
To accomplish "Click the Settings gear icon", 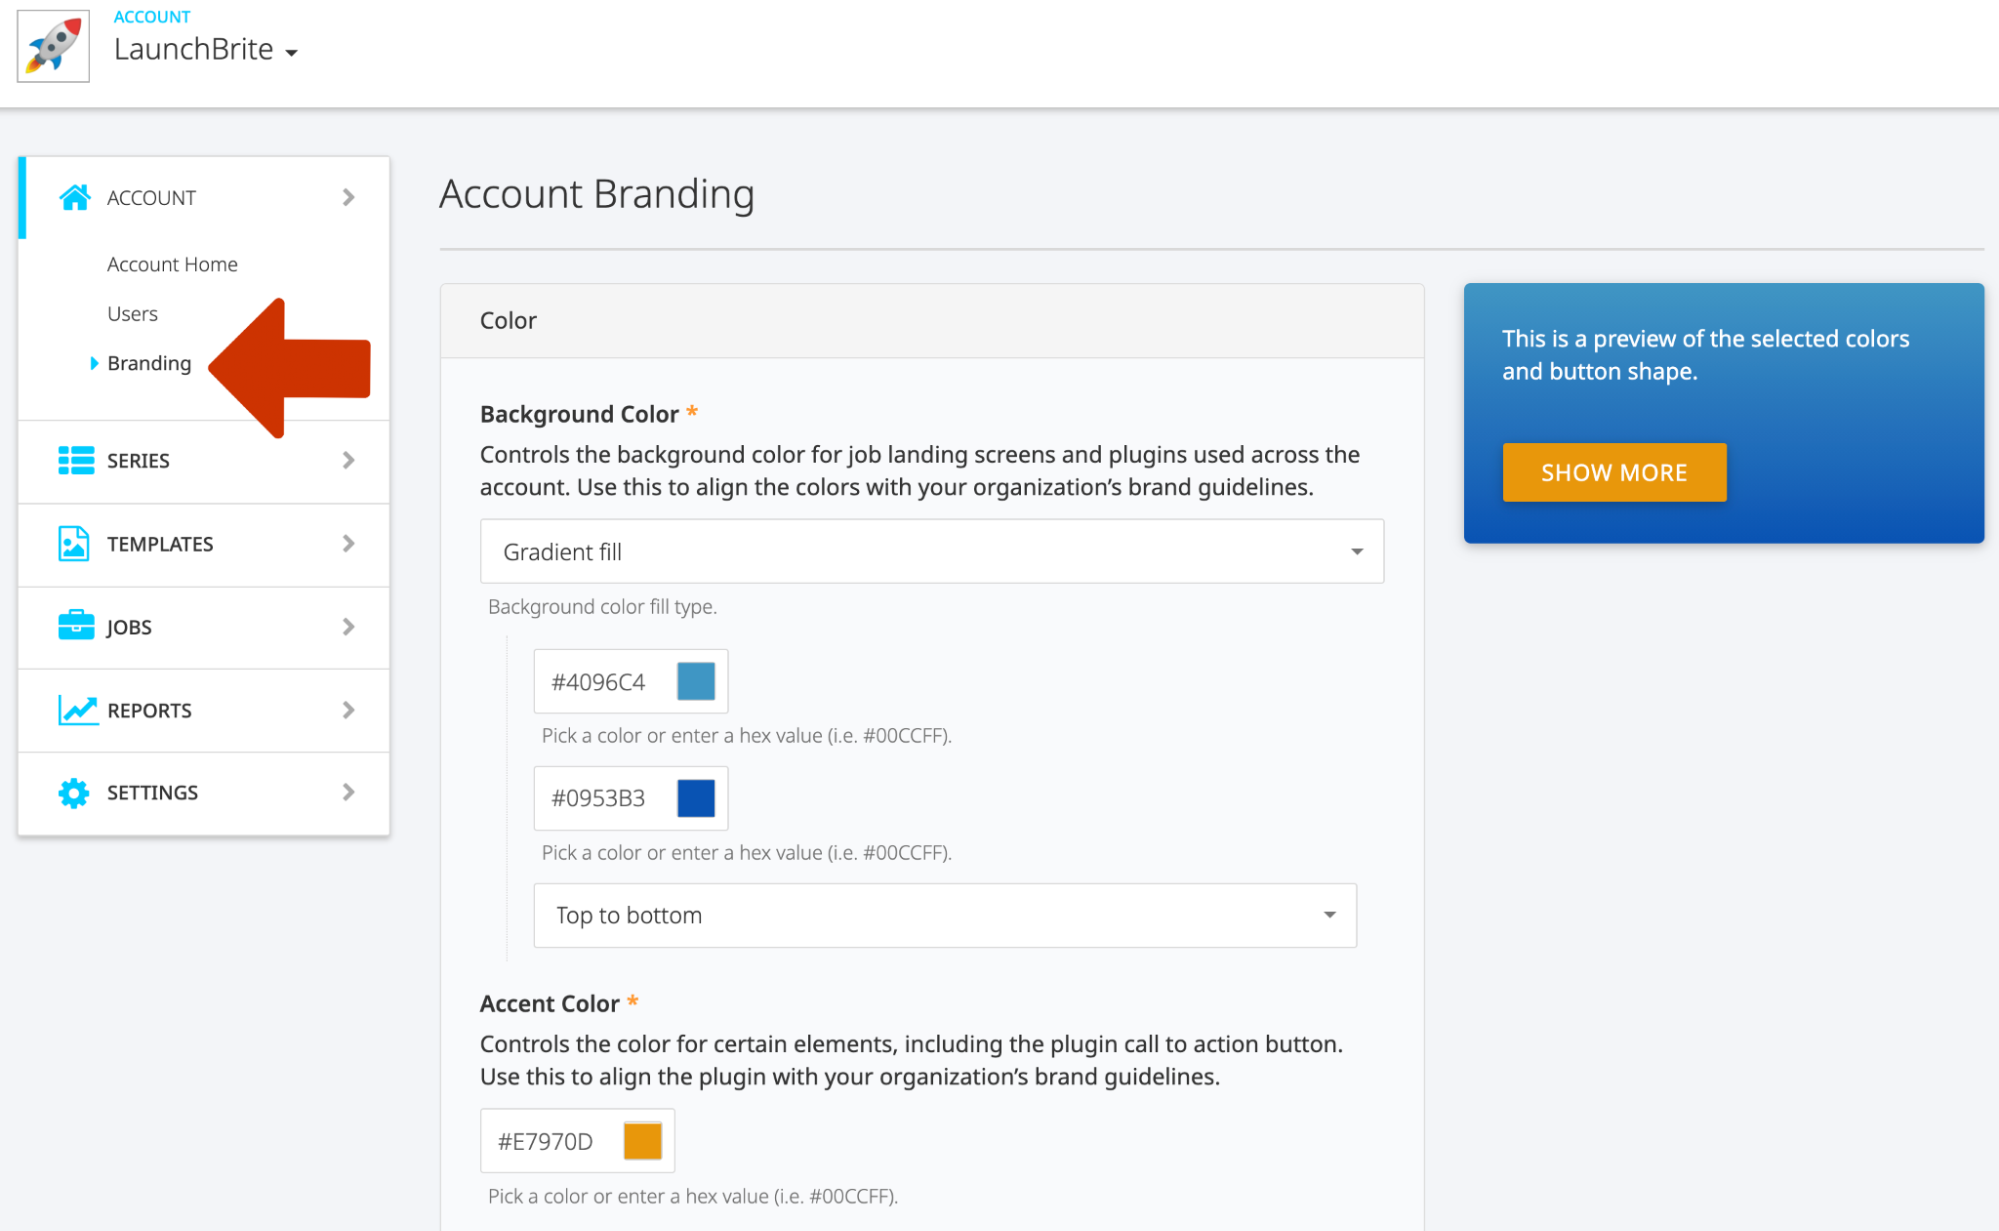I will 74,792.
